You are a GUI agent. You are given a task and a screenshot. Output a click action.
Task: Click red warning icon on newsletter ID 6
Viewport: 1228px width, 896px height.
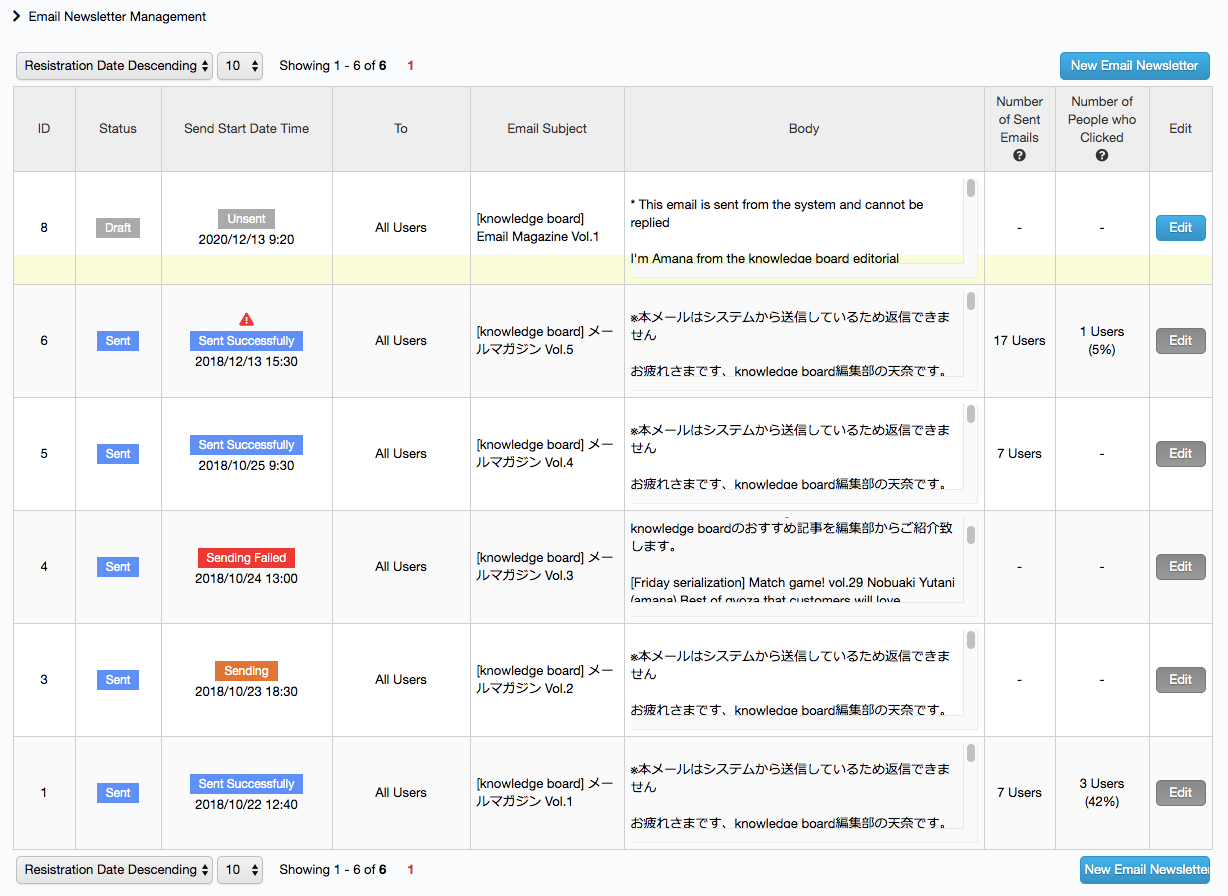pyautogui.click(x=247, y=319)
